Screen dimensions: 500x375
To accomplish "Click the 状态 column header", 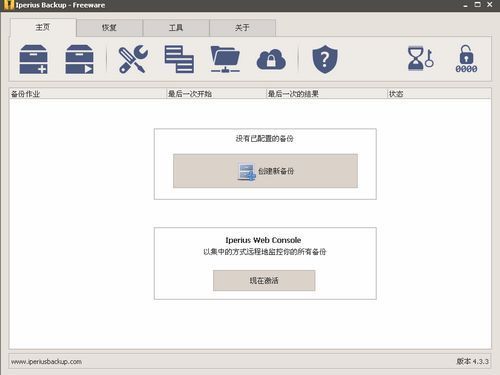I will (439, 94).
